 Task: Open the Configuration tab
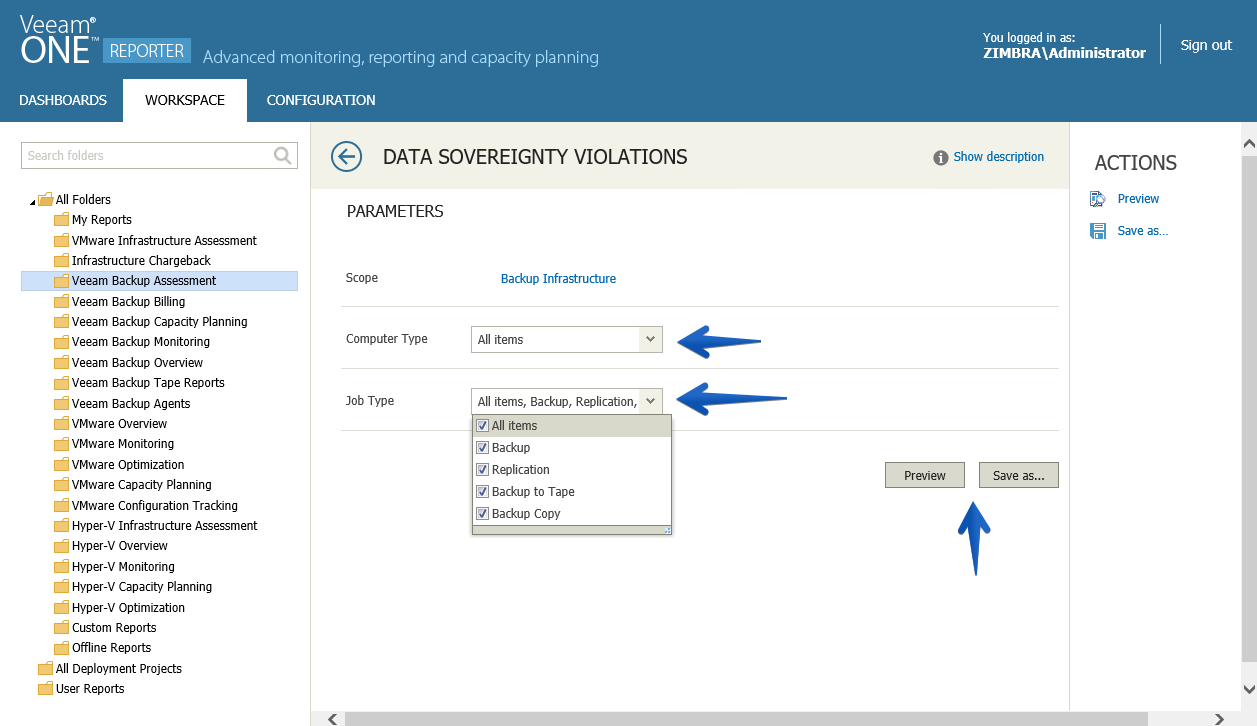coord(321,100)
